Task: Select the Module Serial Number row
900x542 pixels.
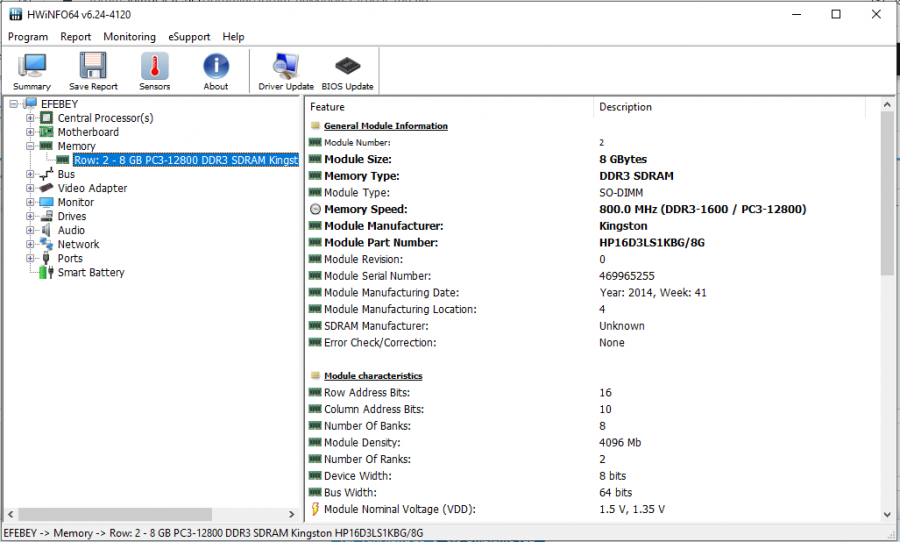Action: pos(585,276)
